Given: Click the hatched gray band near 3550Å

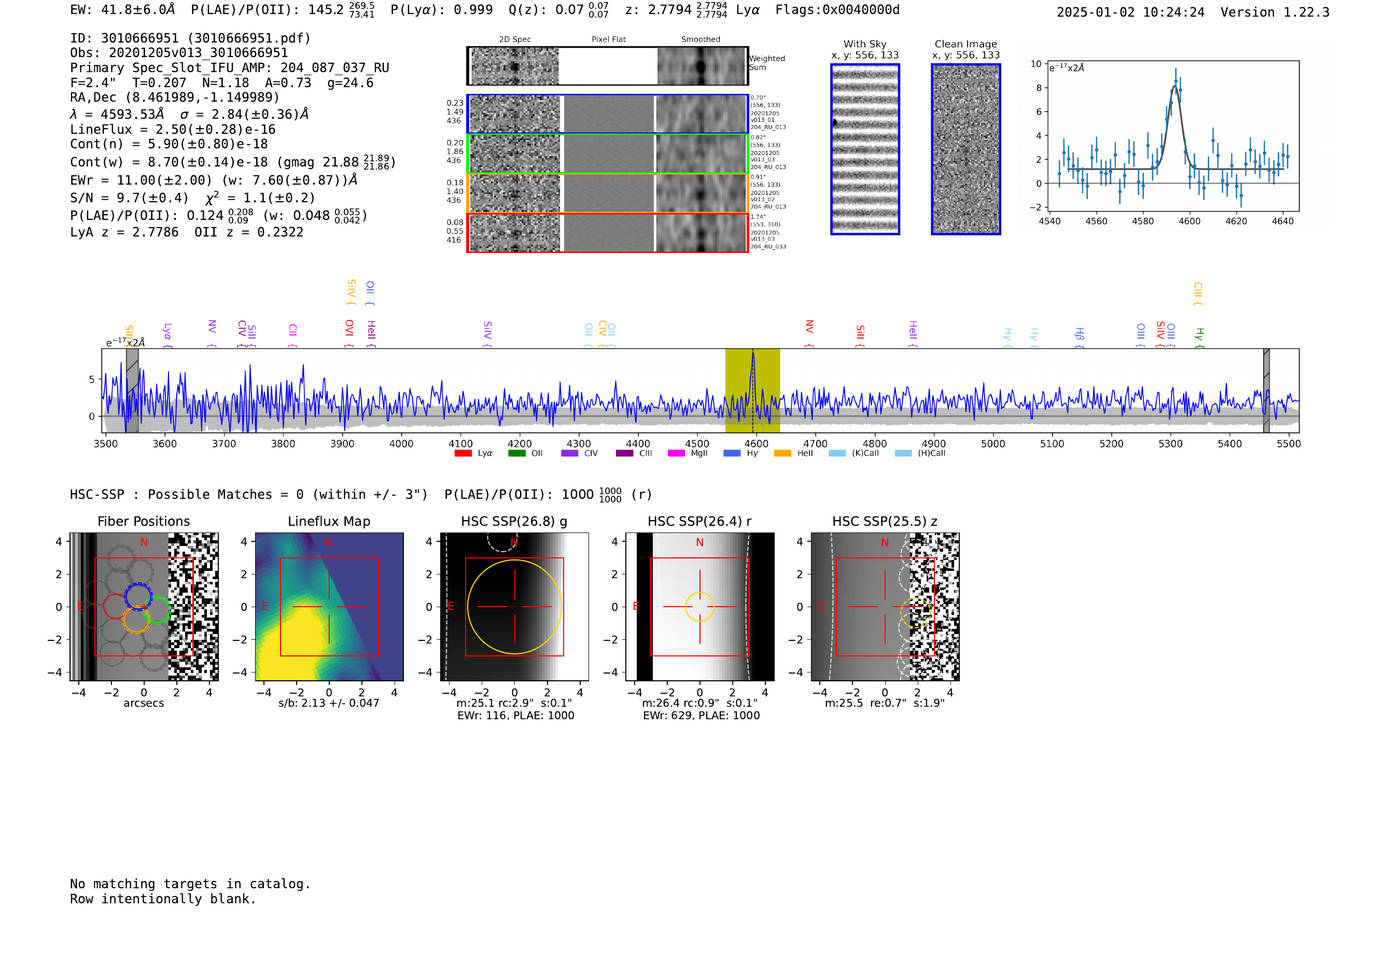Looking at the screenshot, I should pyautogui.click(x=132, y=390).
